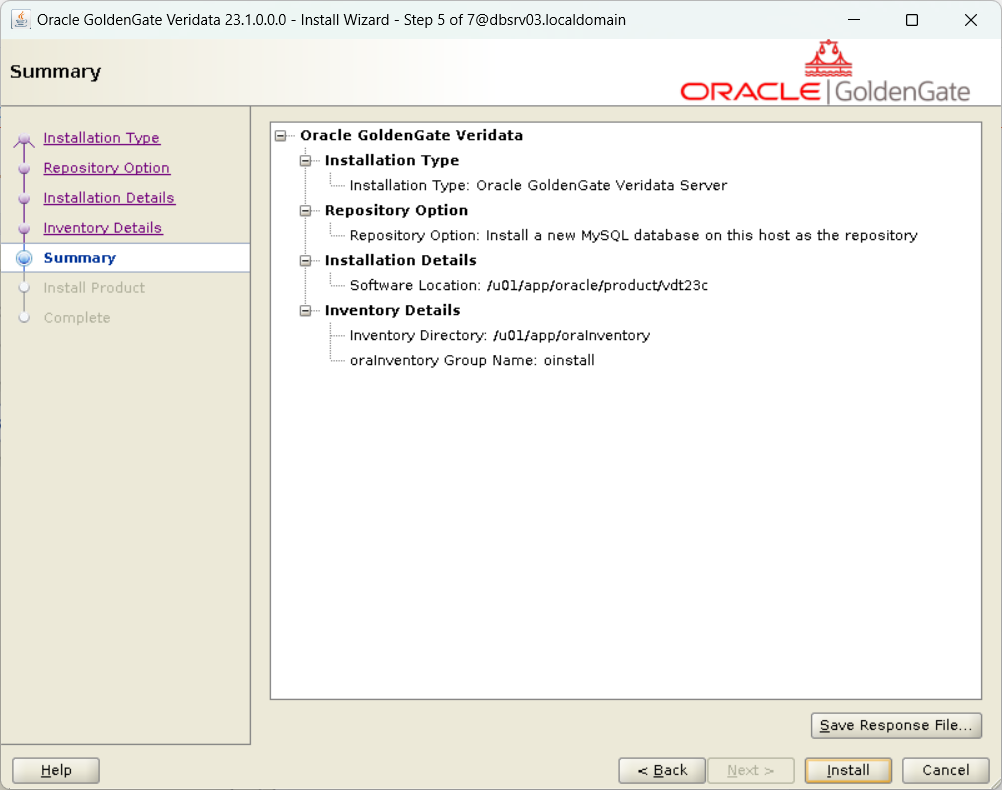Minimize the Install Wizard window
Screen dimensions: 1002x790
pyautogui.click(x=854, y=20)
